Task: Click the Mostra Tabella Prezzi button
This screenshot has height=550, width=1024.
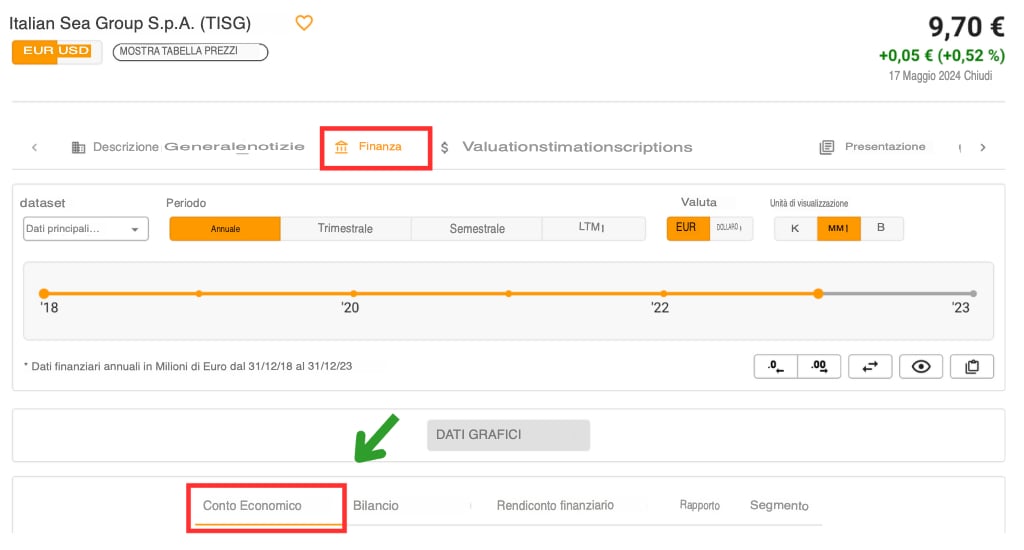Action: (190, 51)
